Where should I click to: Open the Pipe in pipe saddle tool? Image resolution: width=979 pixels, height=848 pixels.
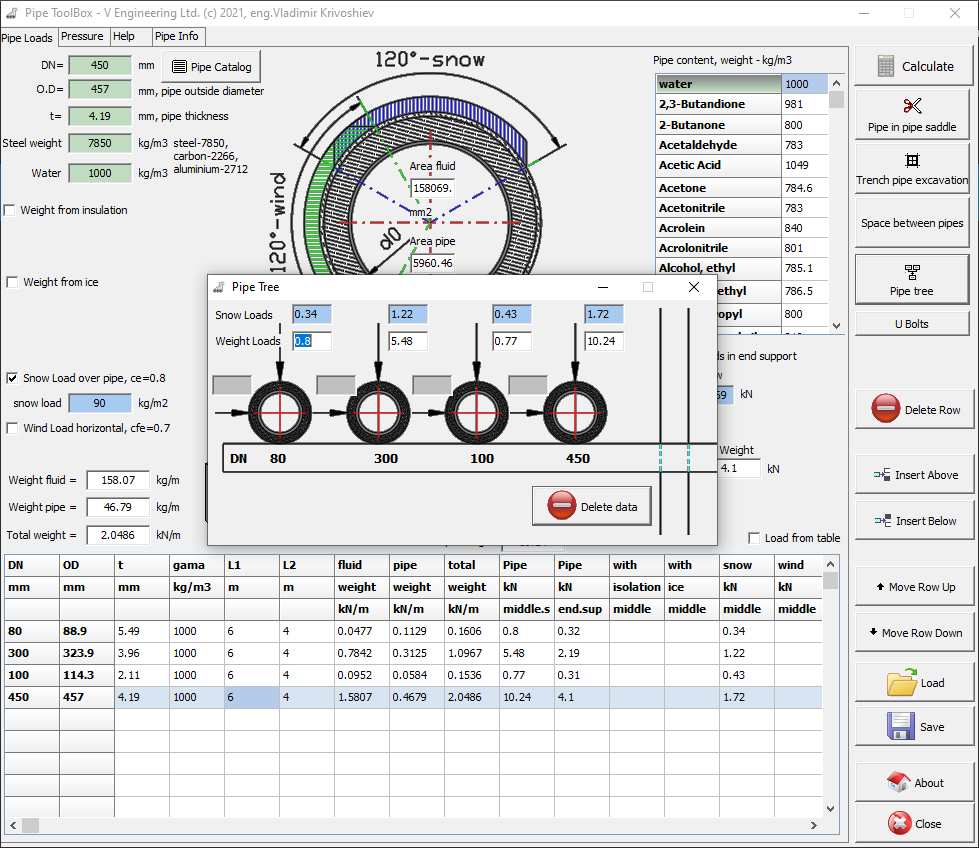912,115
